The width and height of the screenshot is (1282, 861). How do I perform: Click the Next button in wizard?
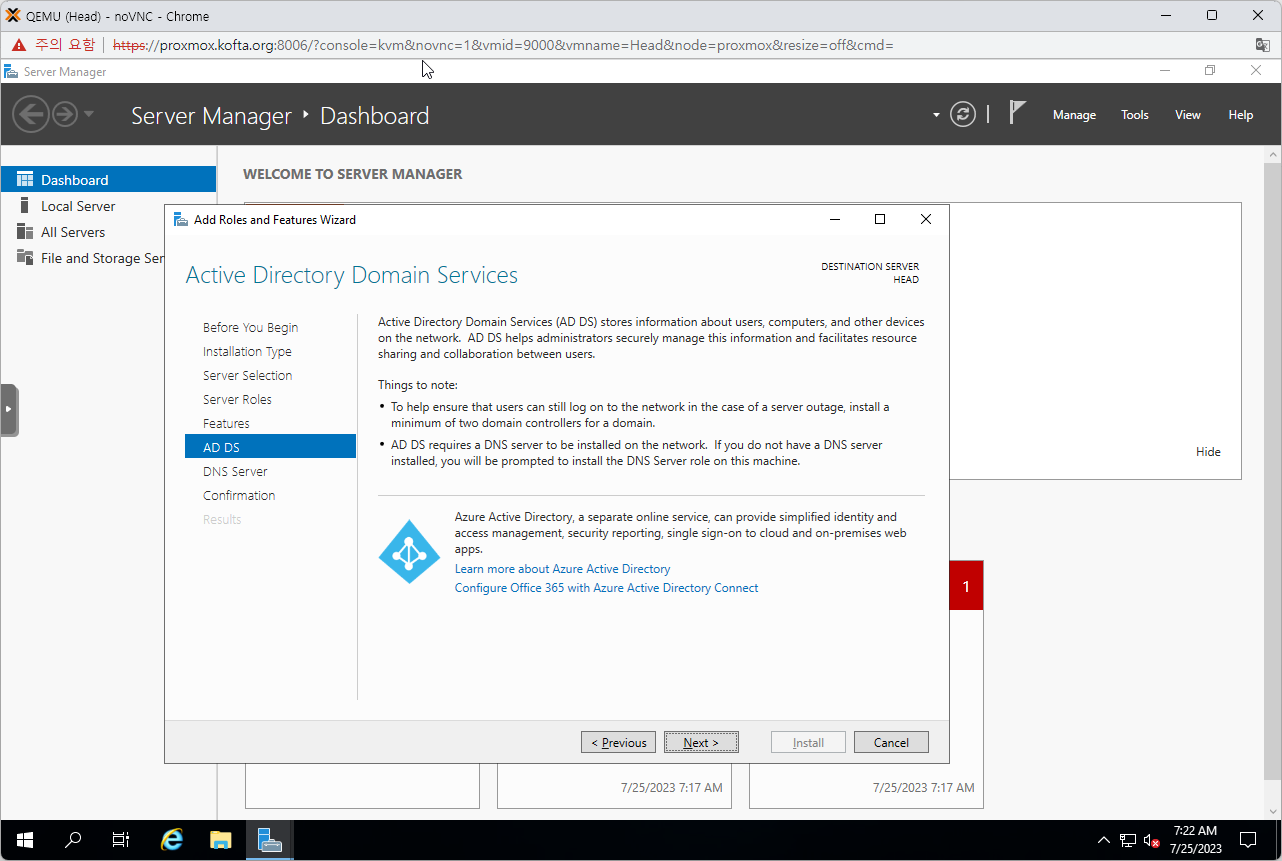click(x=701, y=742)
